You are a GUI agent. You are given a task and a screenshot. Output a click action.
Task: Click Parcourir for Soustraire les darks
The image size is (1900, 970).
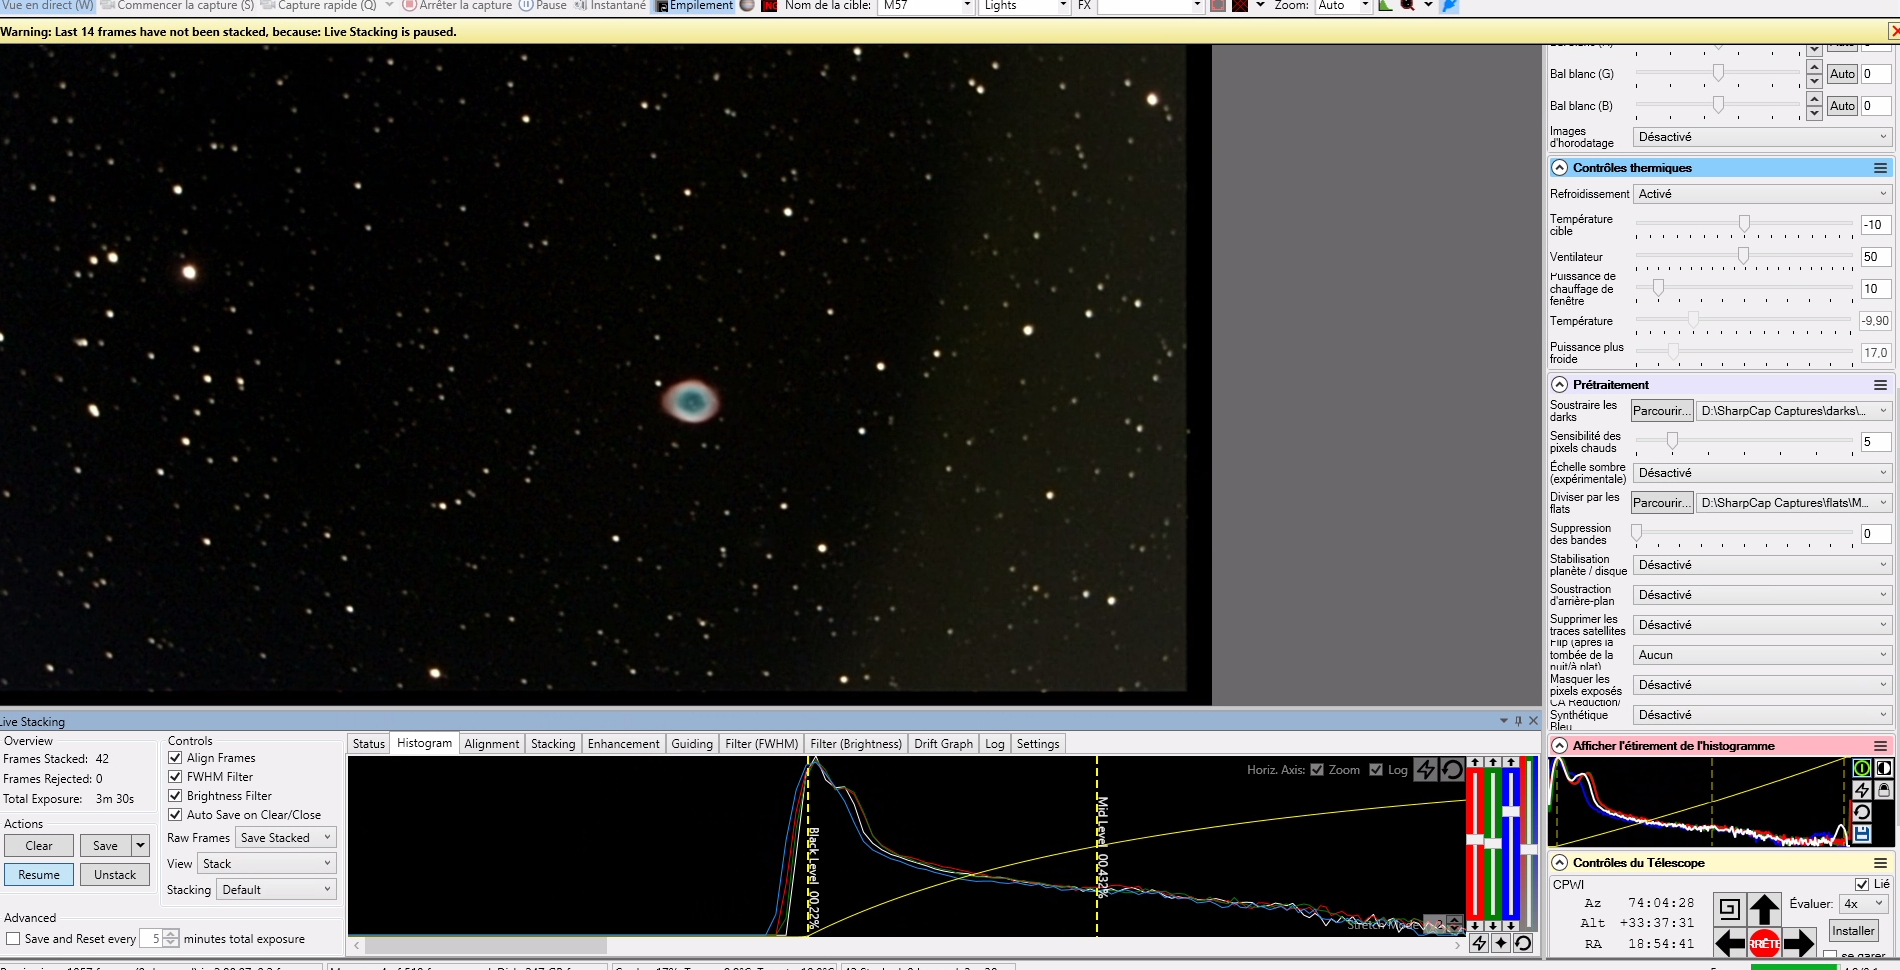click(1662, 411)
